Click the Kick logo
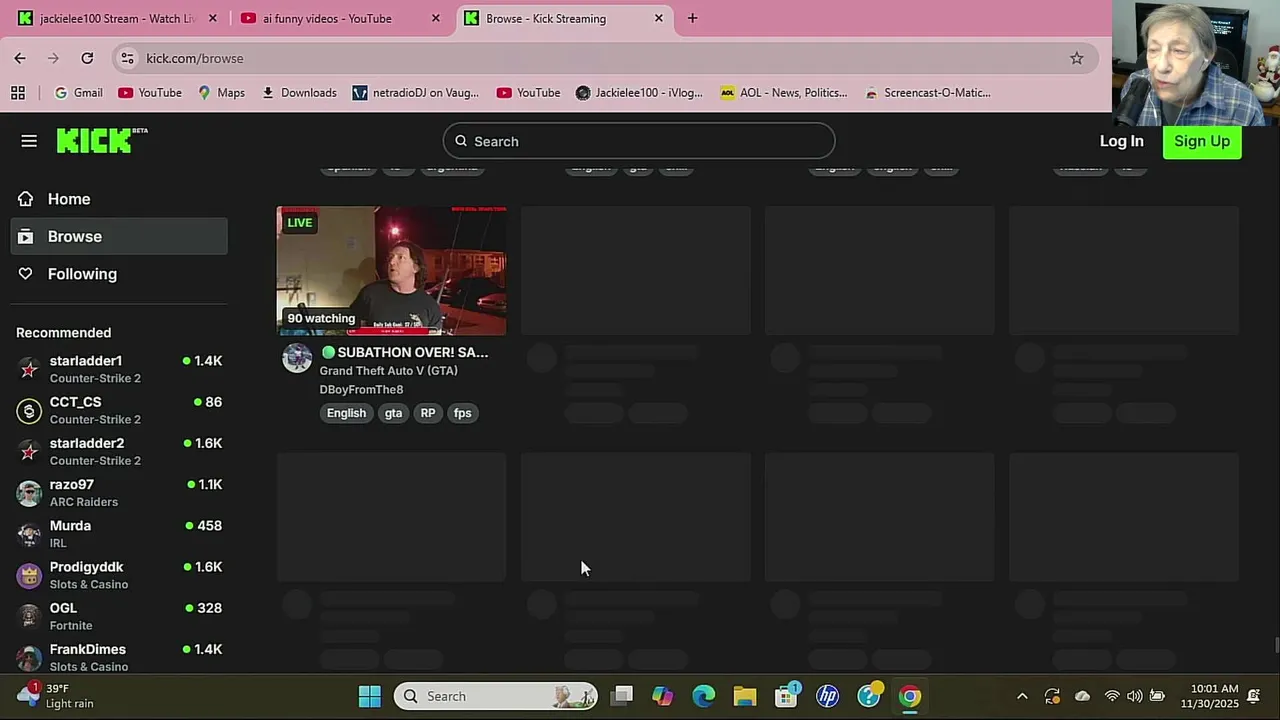Screen dimensions: 1280x720 click(x=102, y=141)
